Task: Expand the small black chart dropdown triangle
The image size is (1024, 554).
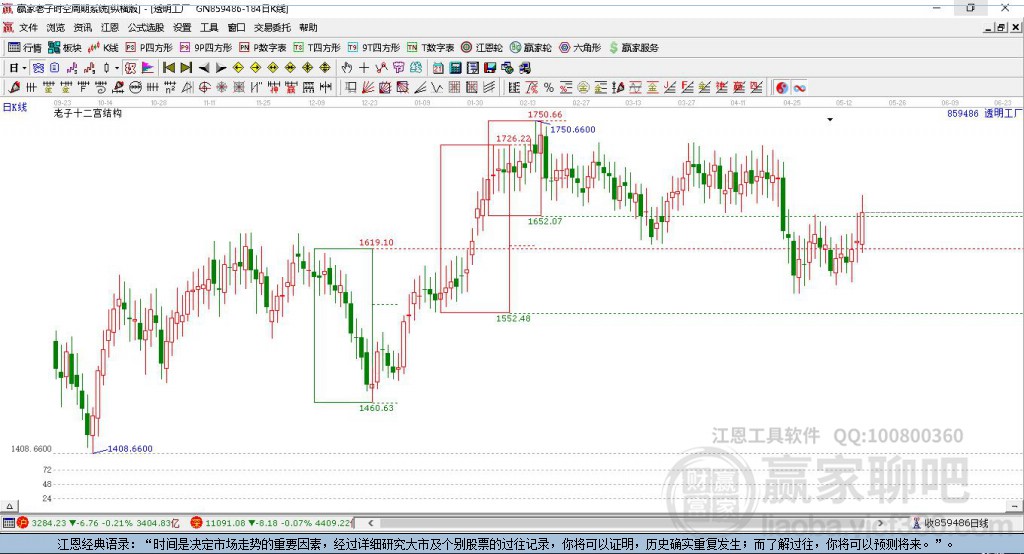Action: click(x=830, y=120)
